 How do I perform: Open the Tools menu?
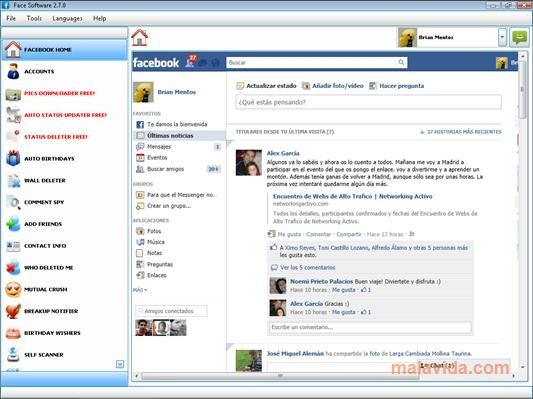[34, 18]
